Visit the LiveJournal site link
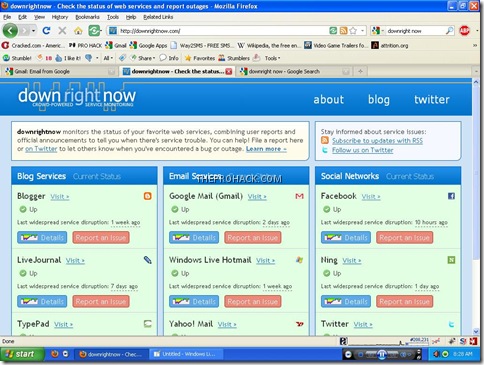Viewport: 484px width, 365px height. [x=75, y=261]
